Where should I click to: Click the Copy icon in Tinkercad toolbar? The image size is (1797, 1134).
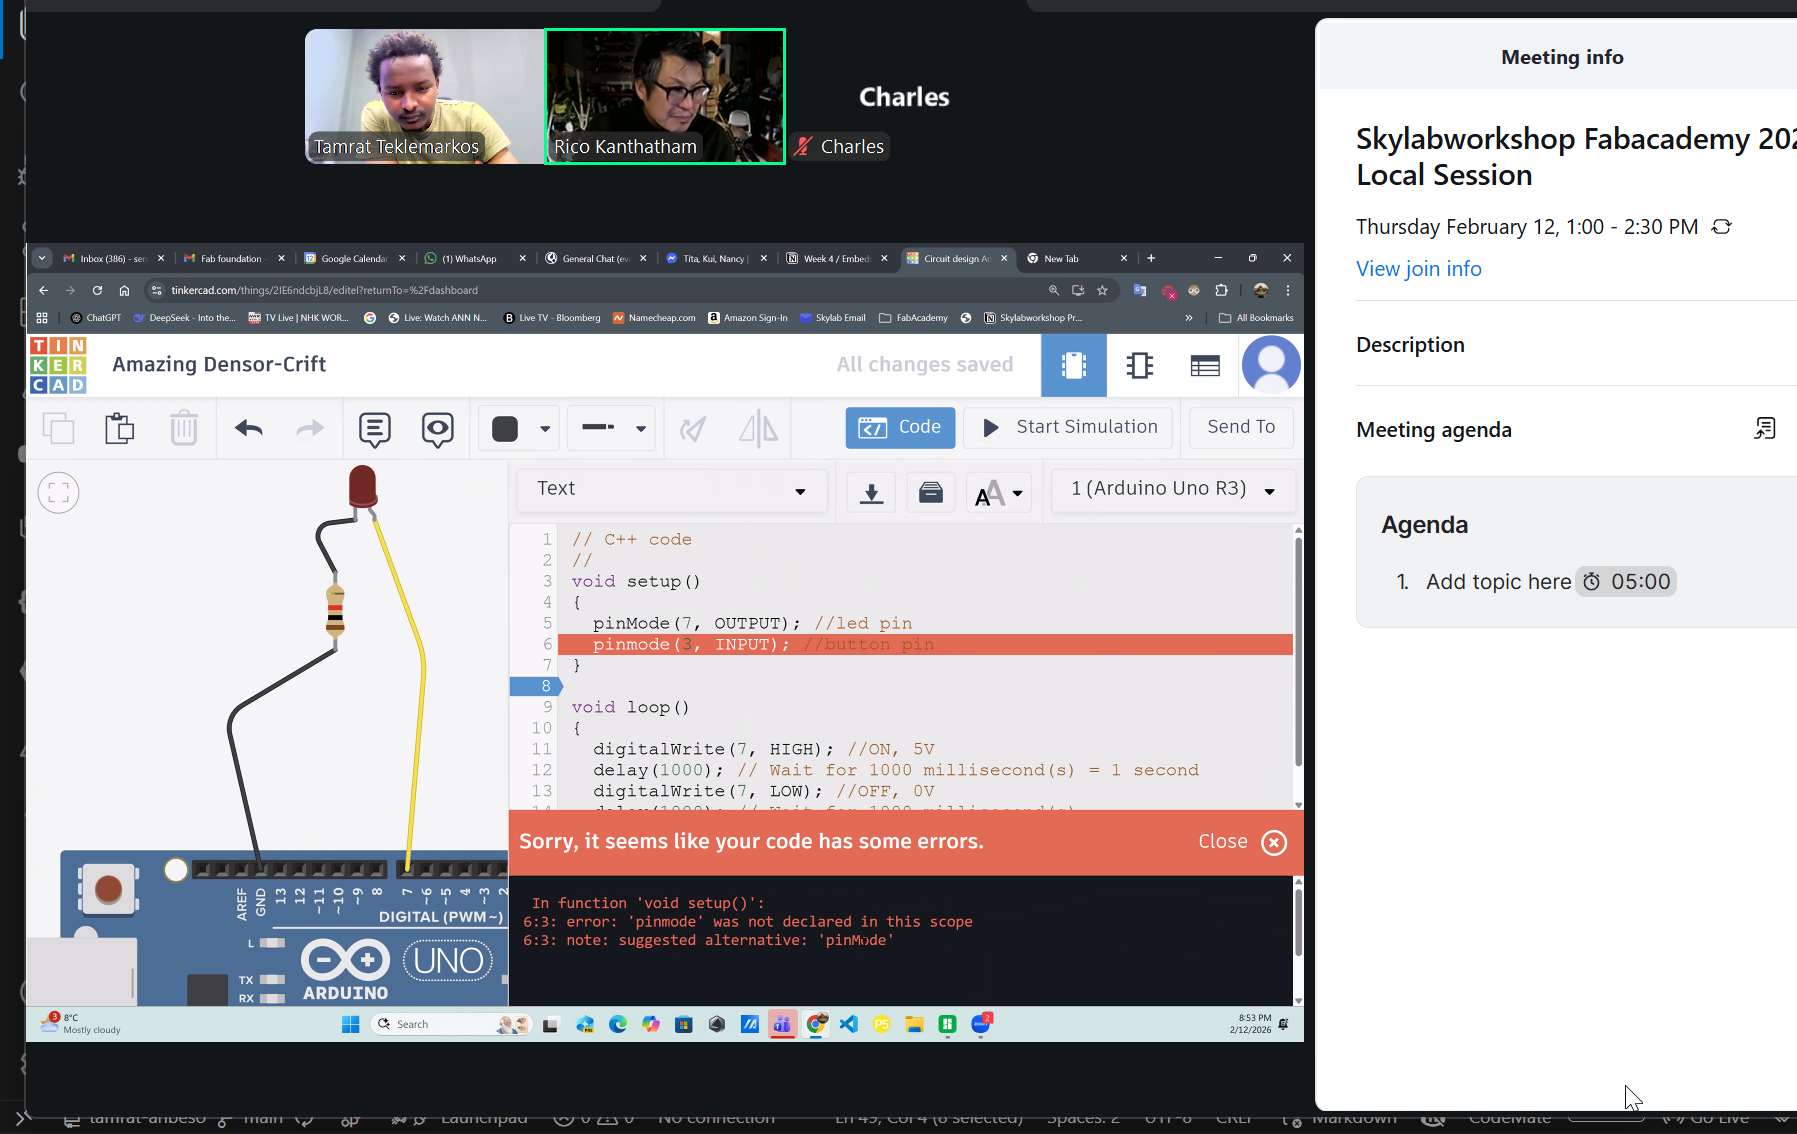(58, 428)
